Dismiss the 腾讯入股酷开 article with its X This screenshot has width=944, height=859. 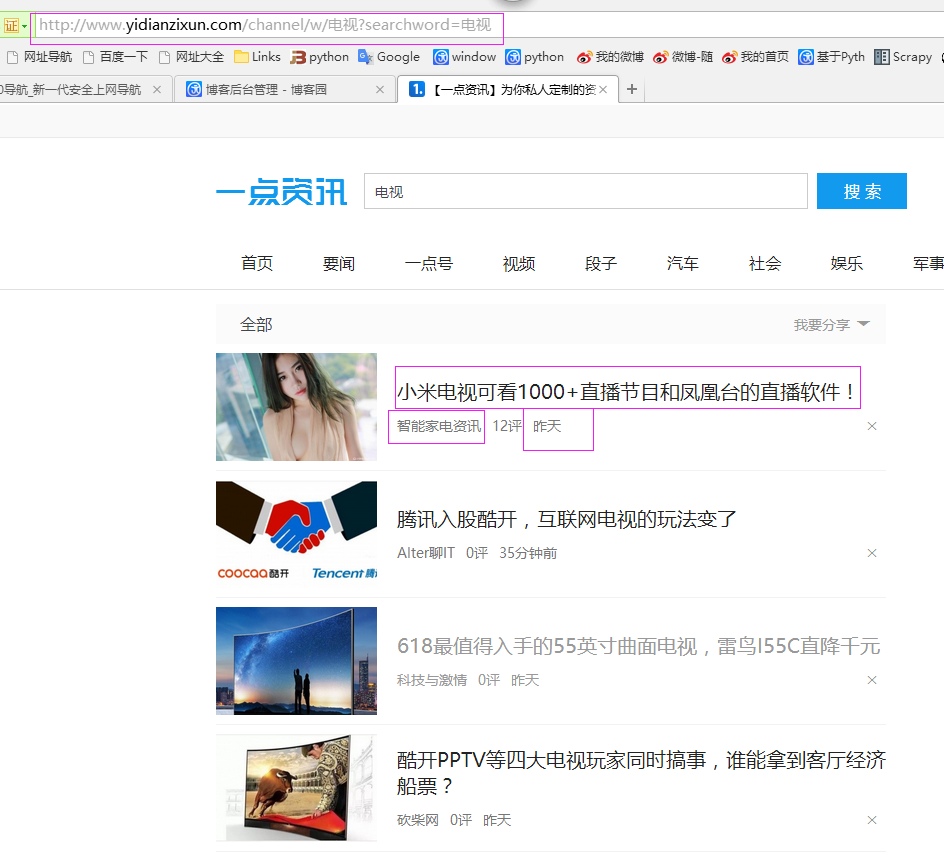[872, 553]
